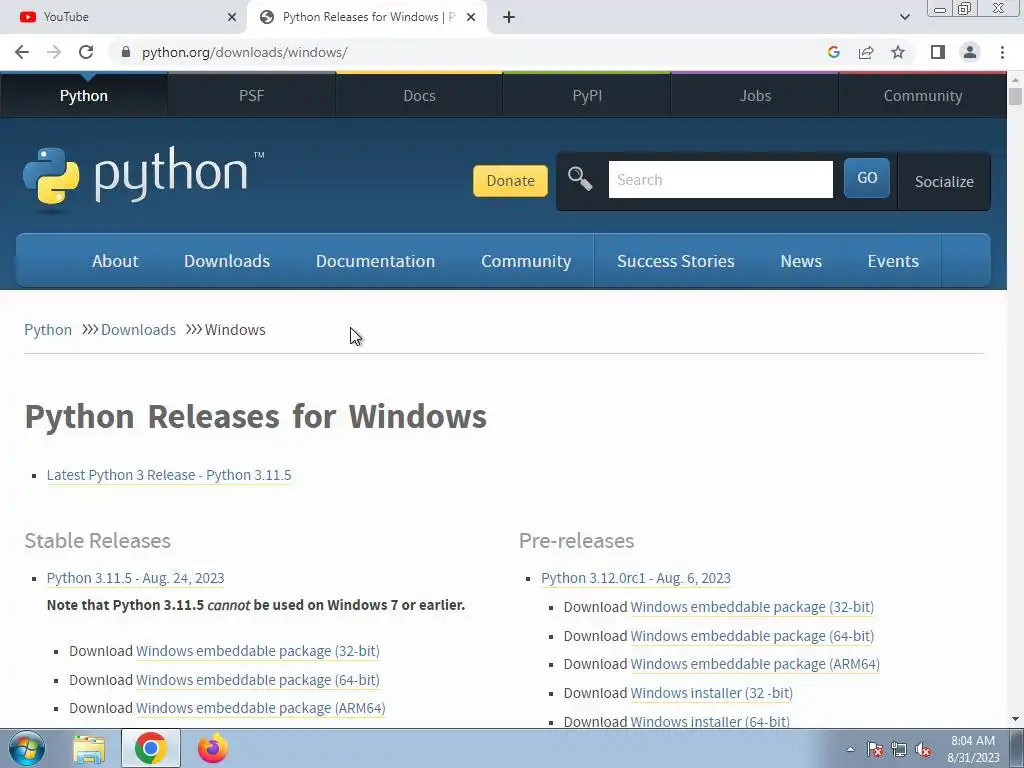Click the taskbar clock and date
Viewport: 1024px width, 768px height.
coord(973,749)
